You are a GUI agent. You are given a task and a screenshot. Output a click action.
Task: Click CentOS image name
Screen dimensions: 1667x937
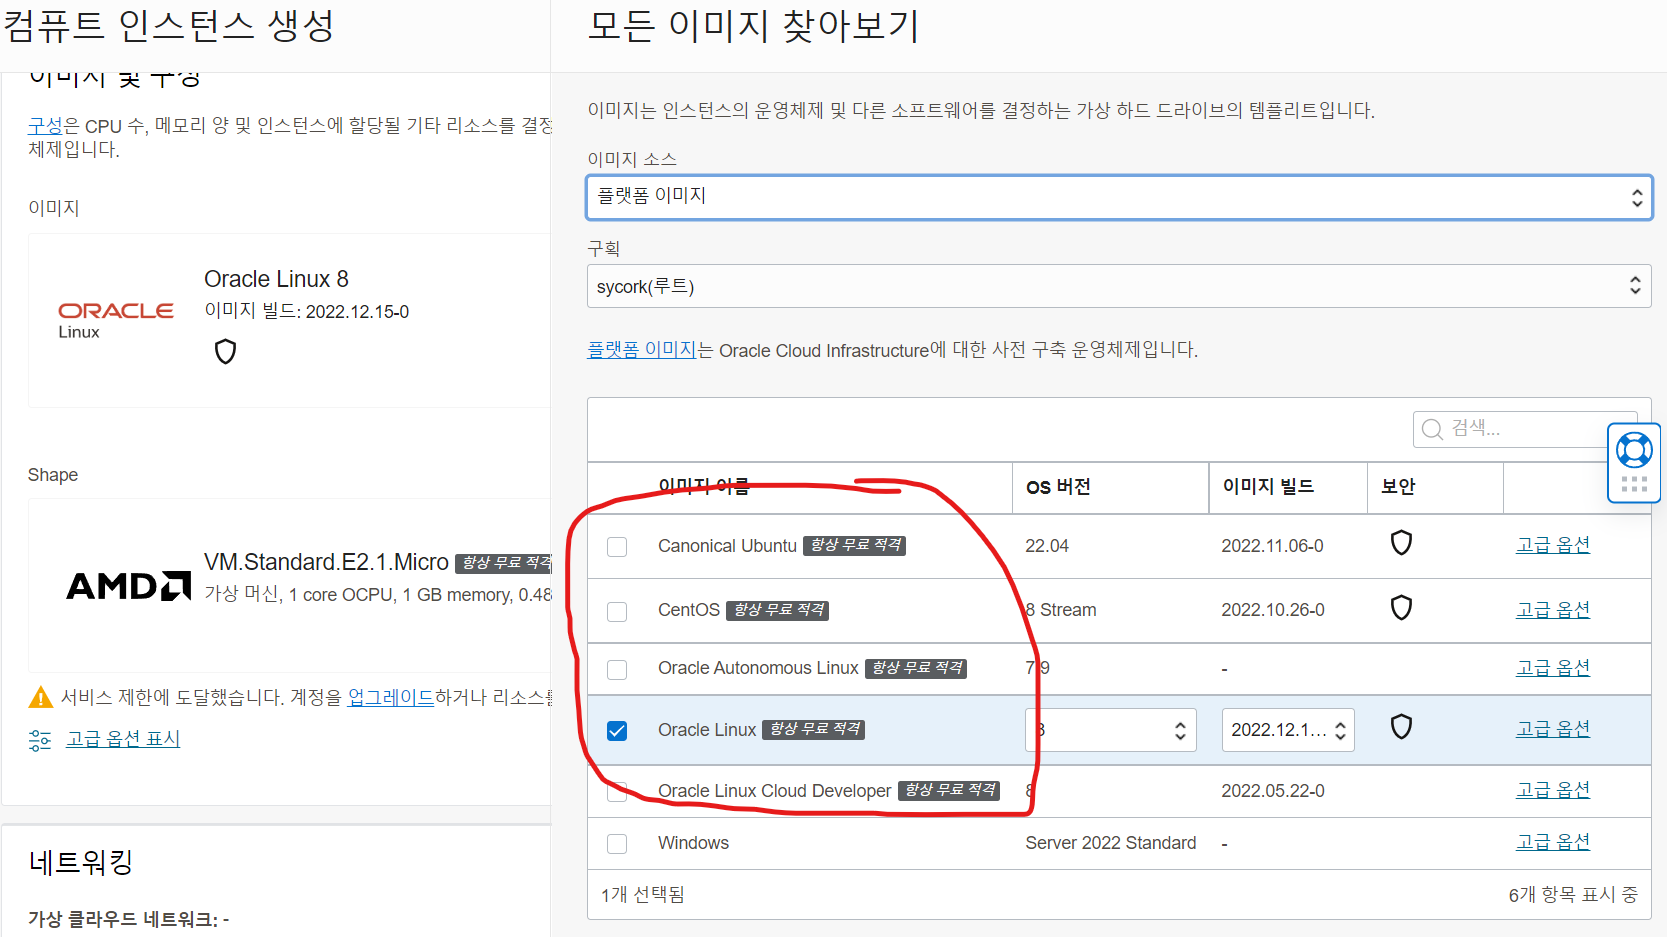coord(689,610)
